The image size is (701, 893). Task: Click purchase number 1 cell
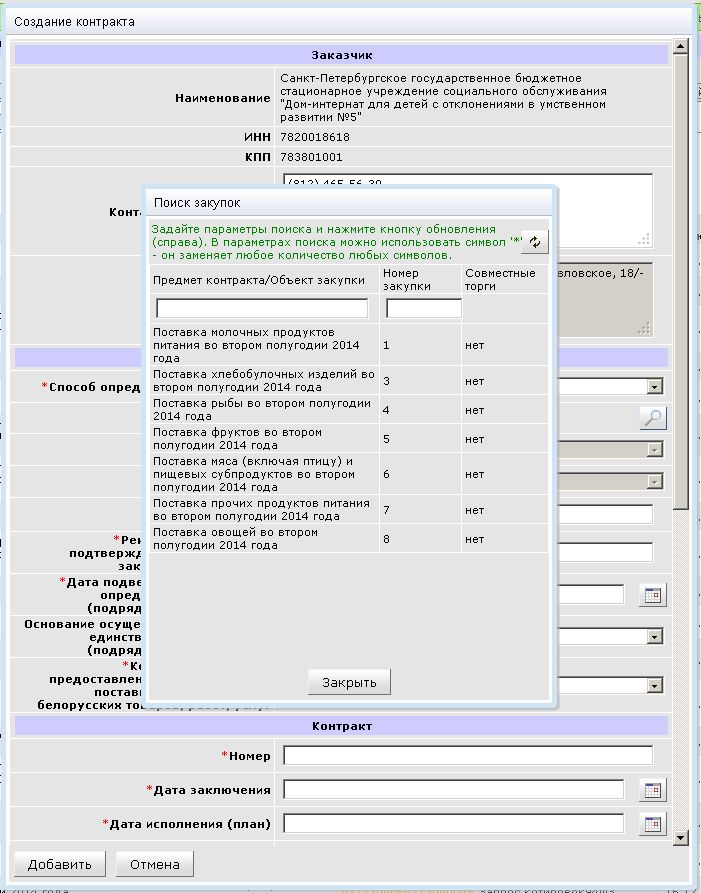click(x=420, y=345)
